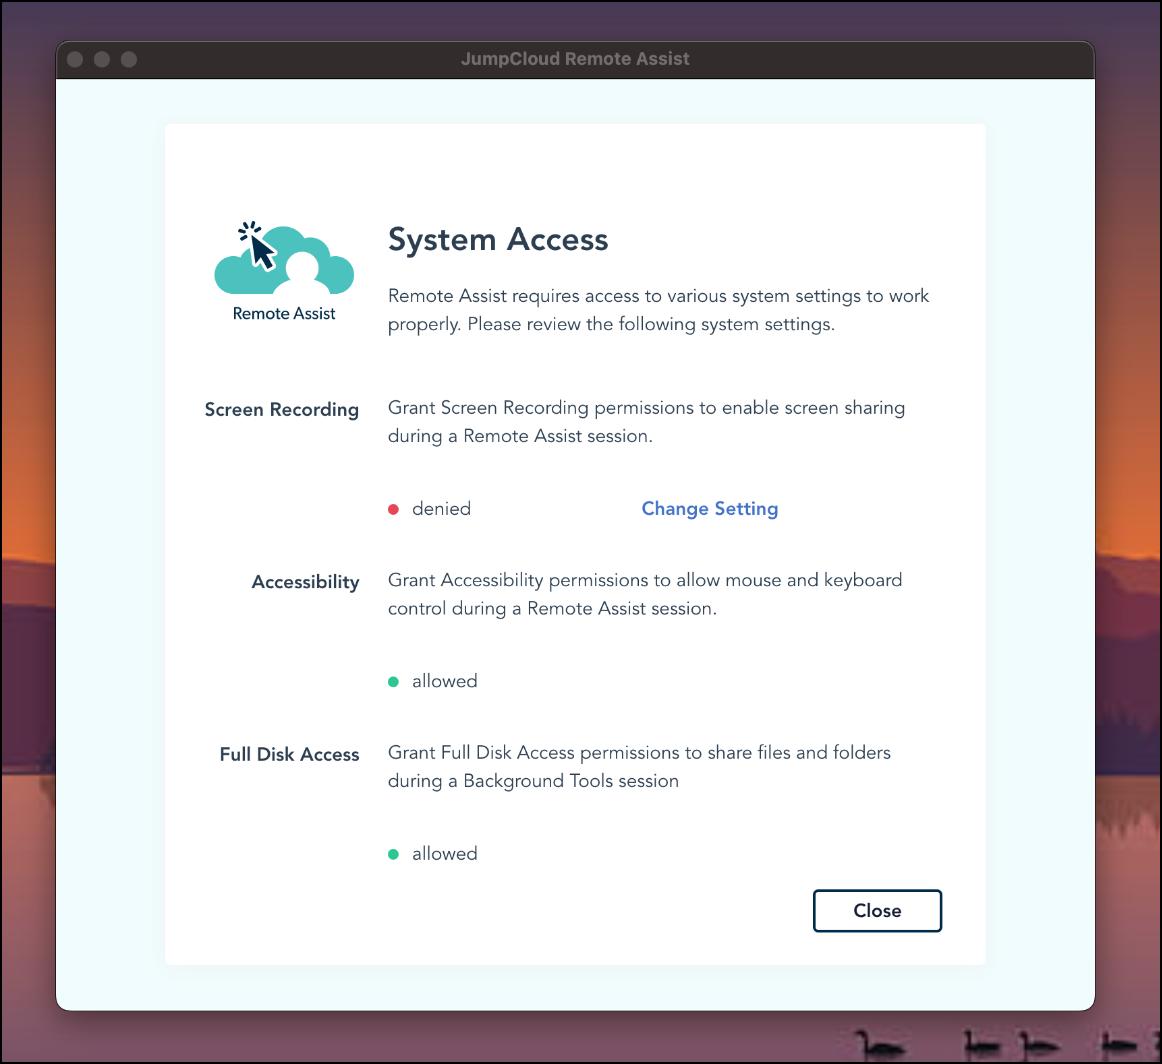The height and width of the screenshot is (1064, 1162).
Task: Click the JumpCloud Remote Assist title bar text
Action: point(575,59)
